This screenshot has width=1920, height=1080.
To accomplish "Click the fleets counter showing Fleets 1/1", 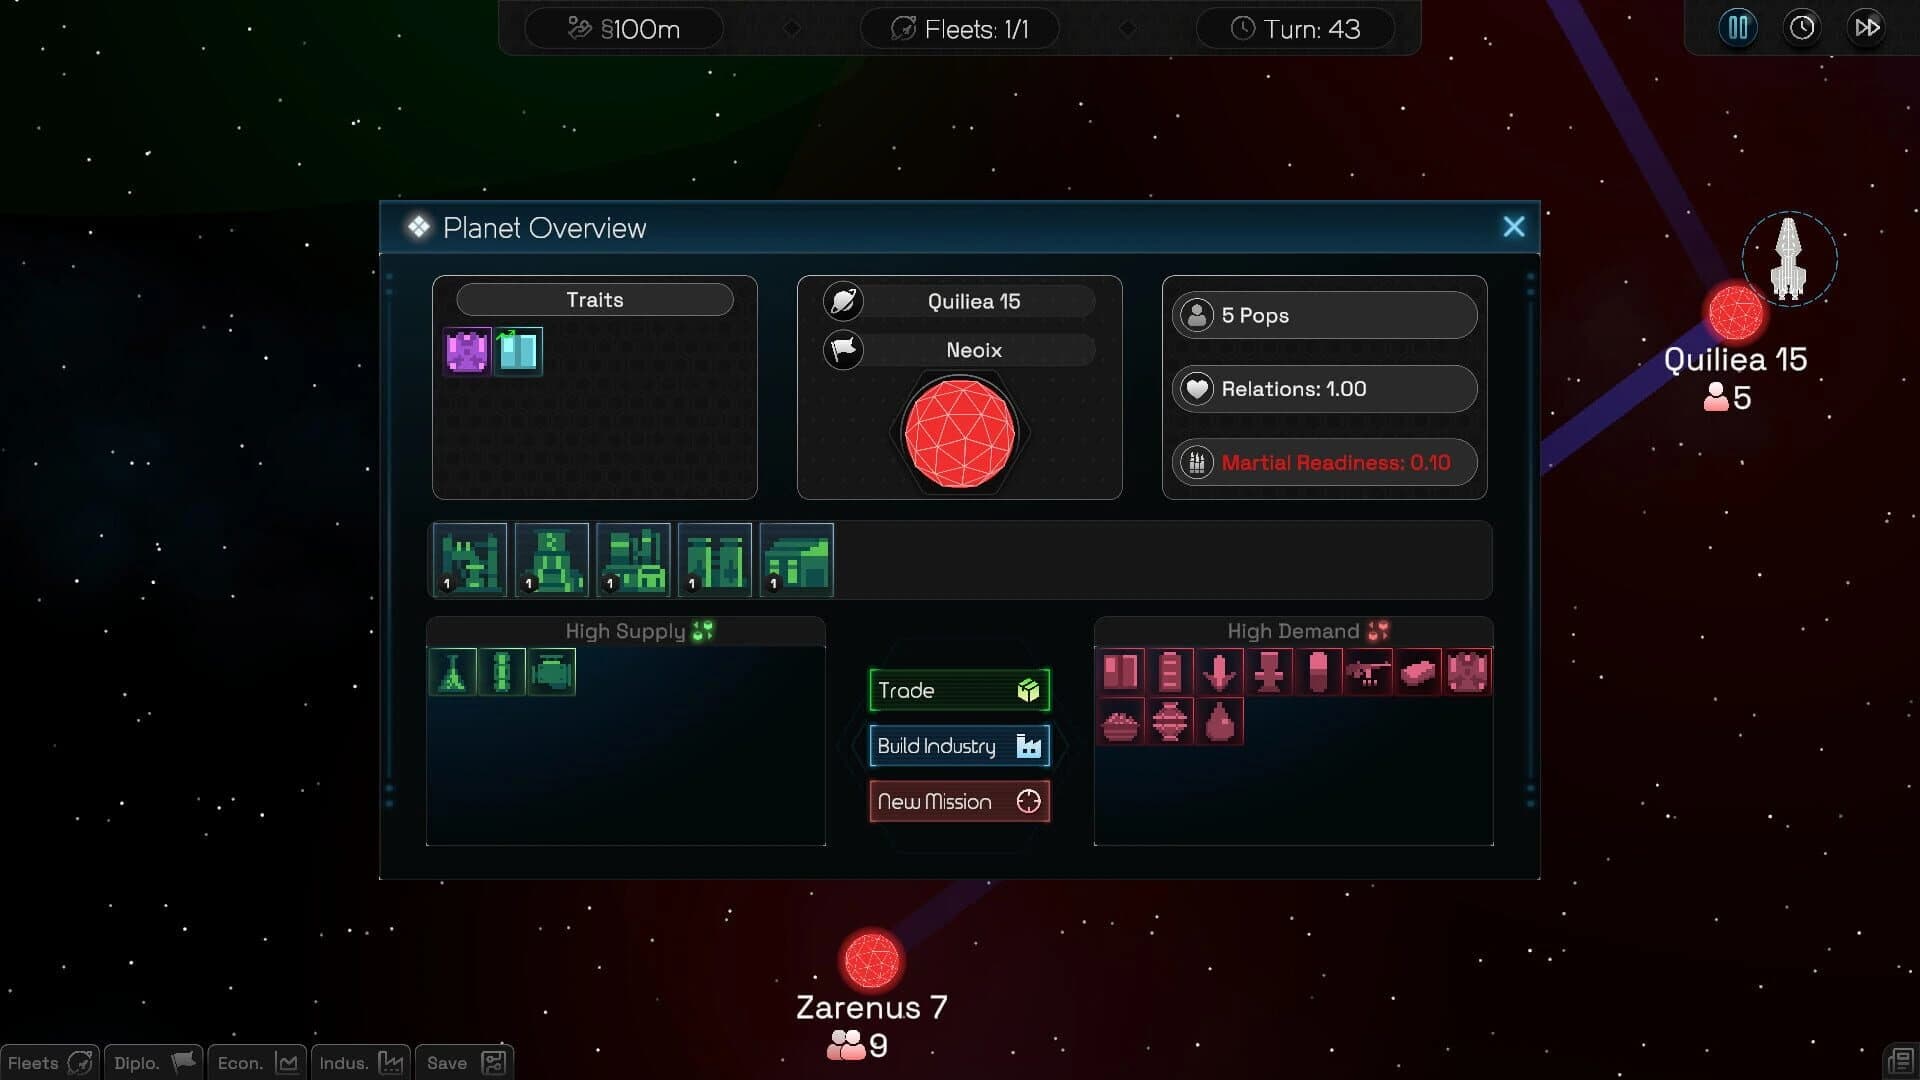I will [959, 28].
